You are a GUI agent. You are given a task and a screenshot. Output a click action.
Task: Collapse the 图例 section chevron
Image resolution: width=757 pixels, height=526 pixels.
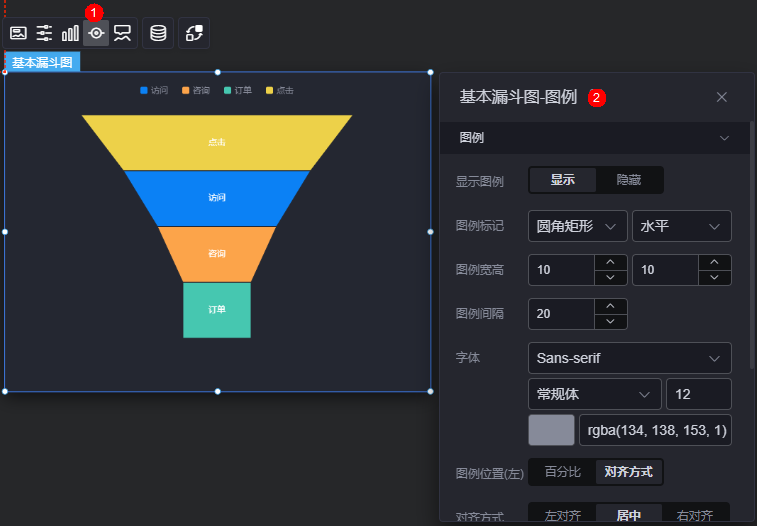724,138
